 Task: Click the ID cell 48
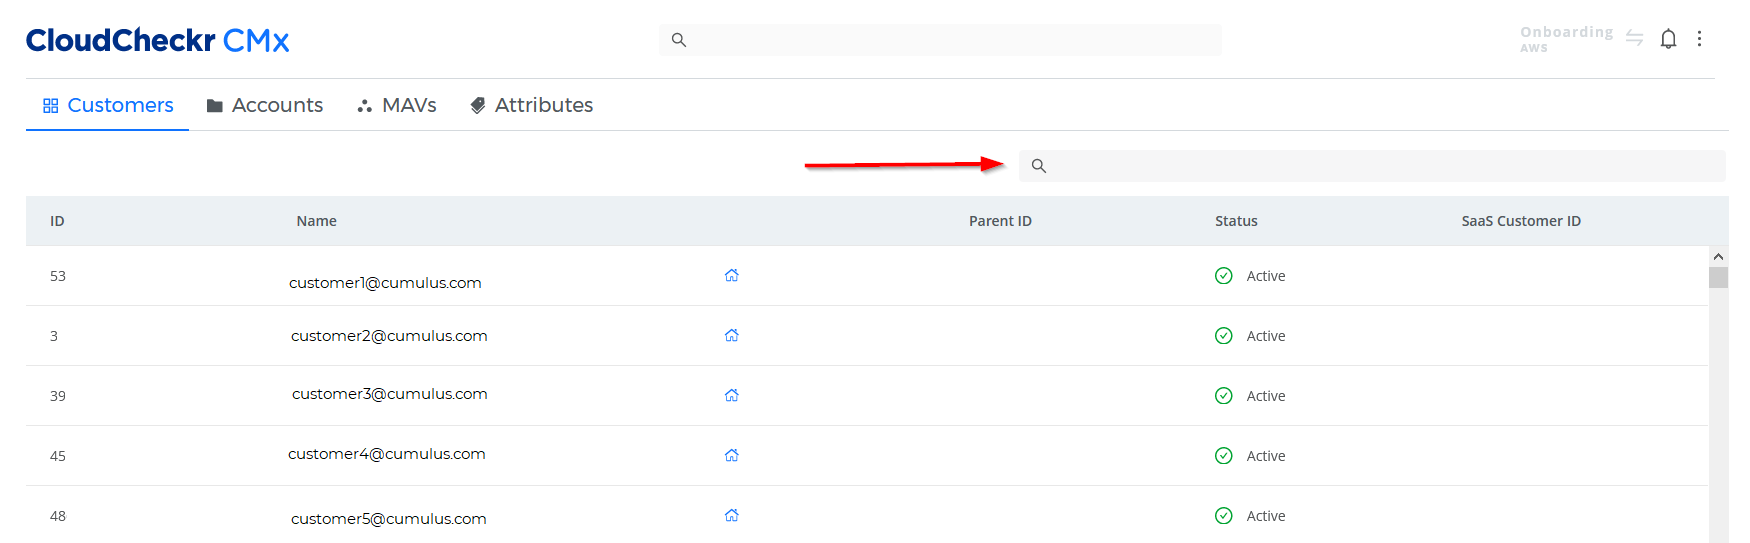(x=58, y=516)
